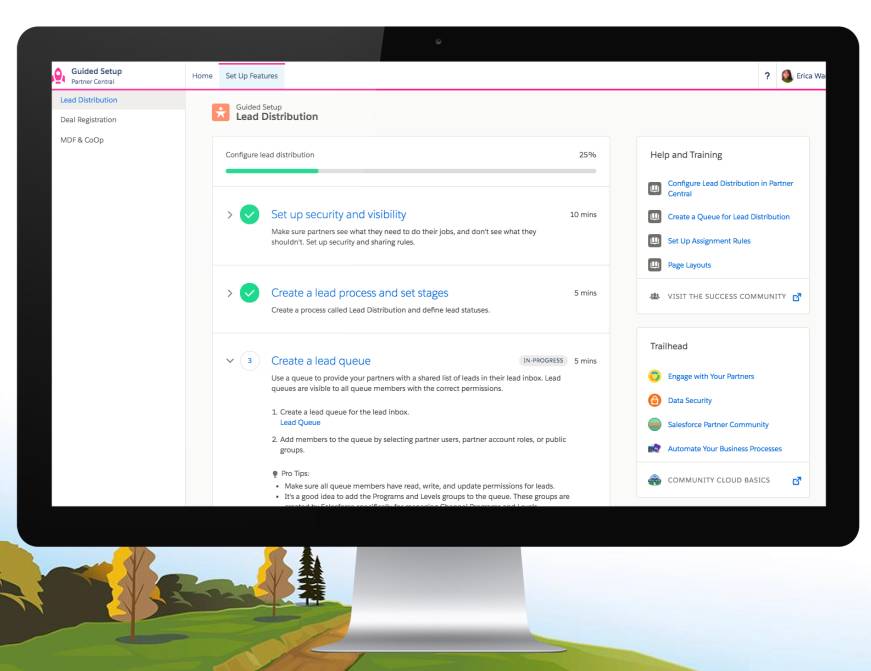Click external link icon for Community Cloud Basics
Image resolution: width=871 pixels, height=671 pixels.
[x=797, y=480]
